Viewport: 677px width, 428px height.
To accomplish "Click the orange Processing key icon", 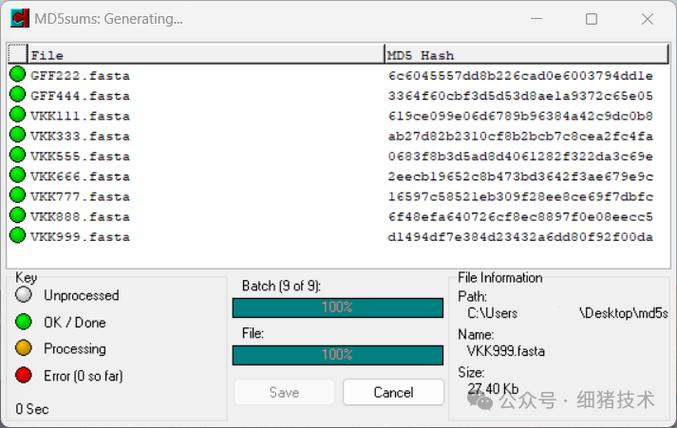I will (x=23, y=348).
